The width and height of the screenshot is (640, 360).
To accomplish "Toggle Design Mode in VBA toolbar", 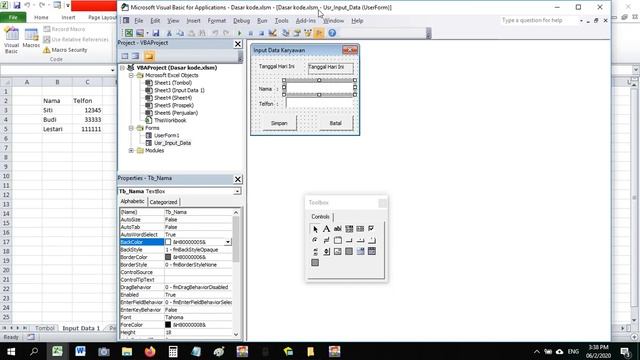I will coord(273,33).
